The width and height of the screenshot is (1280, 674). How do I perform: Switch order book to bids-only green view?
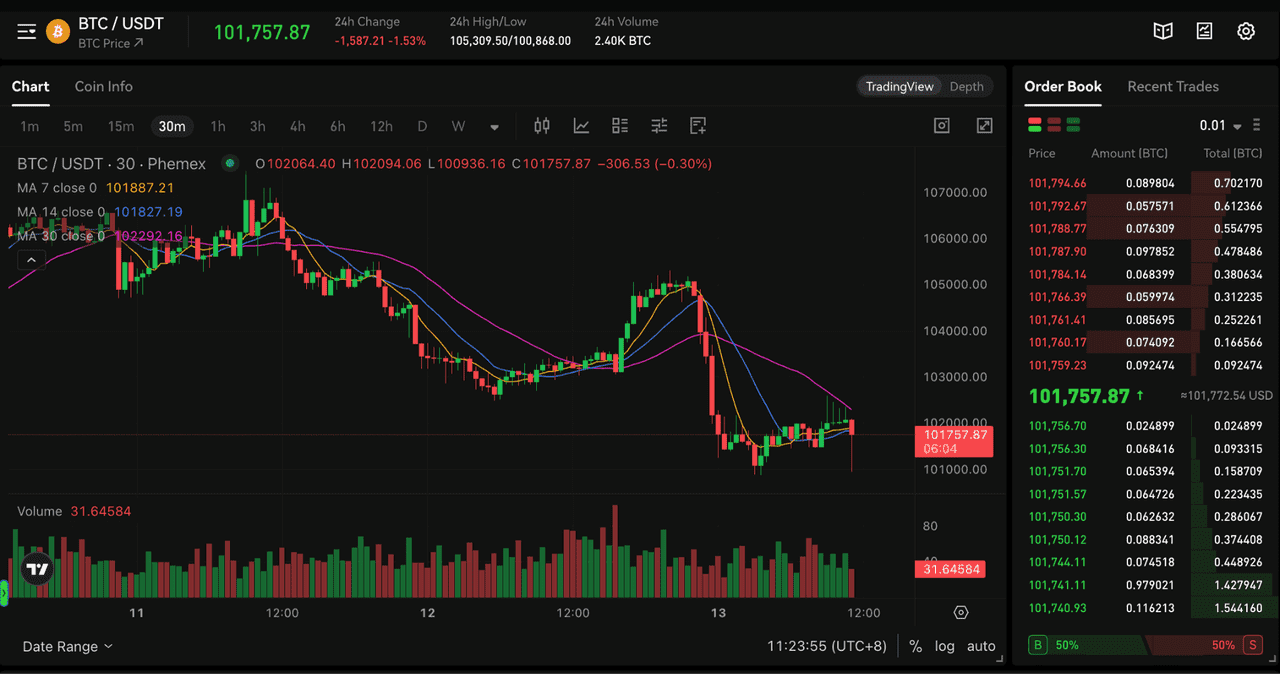tap(1073, 125)
